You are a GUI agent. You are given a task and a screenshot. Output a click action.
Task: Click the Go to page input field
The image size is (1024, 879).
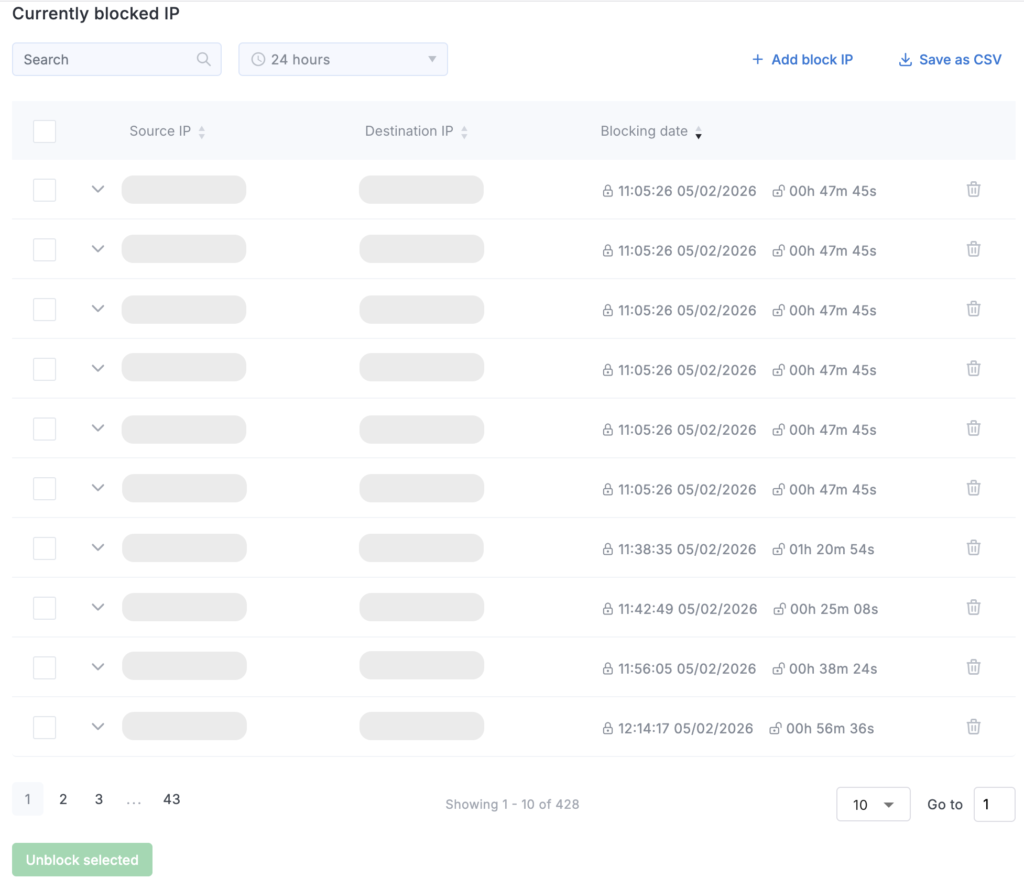click(x=993, y=804)
